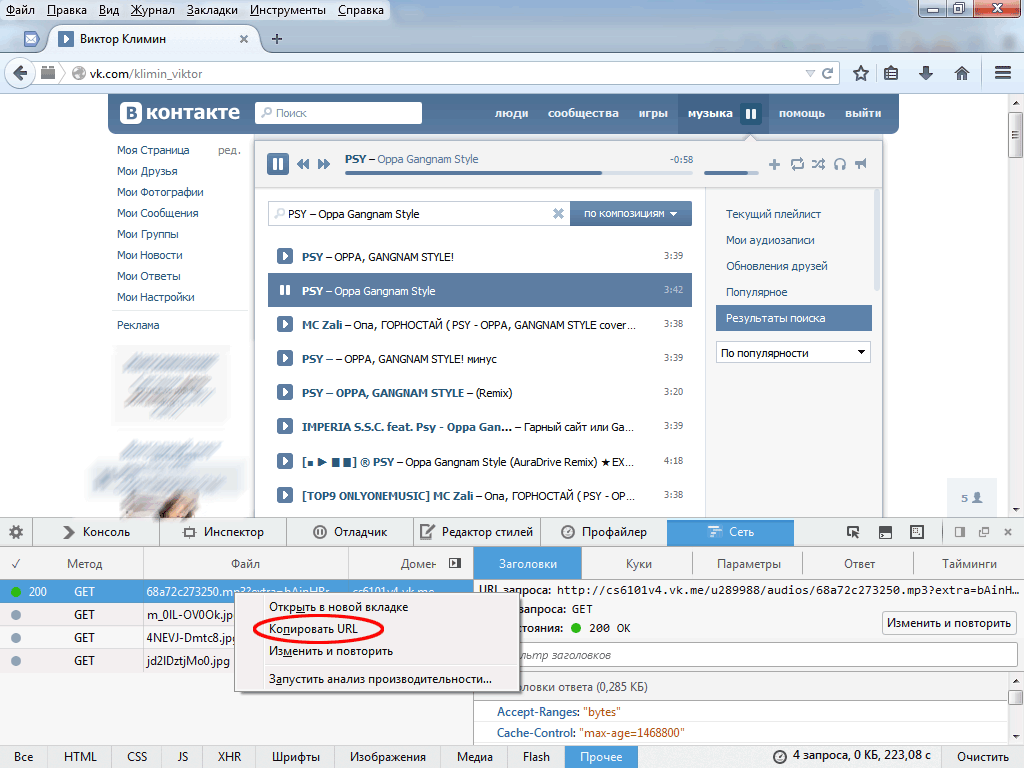Add current track with plus icon
The image size is (1024, 768).
[x=775, y=164]
